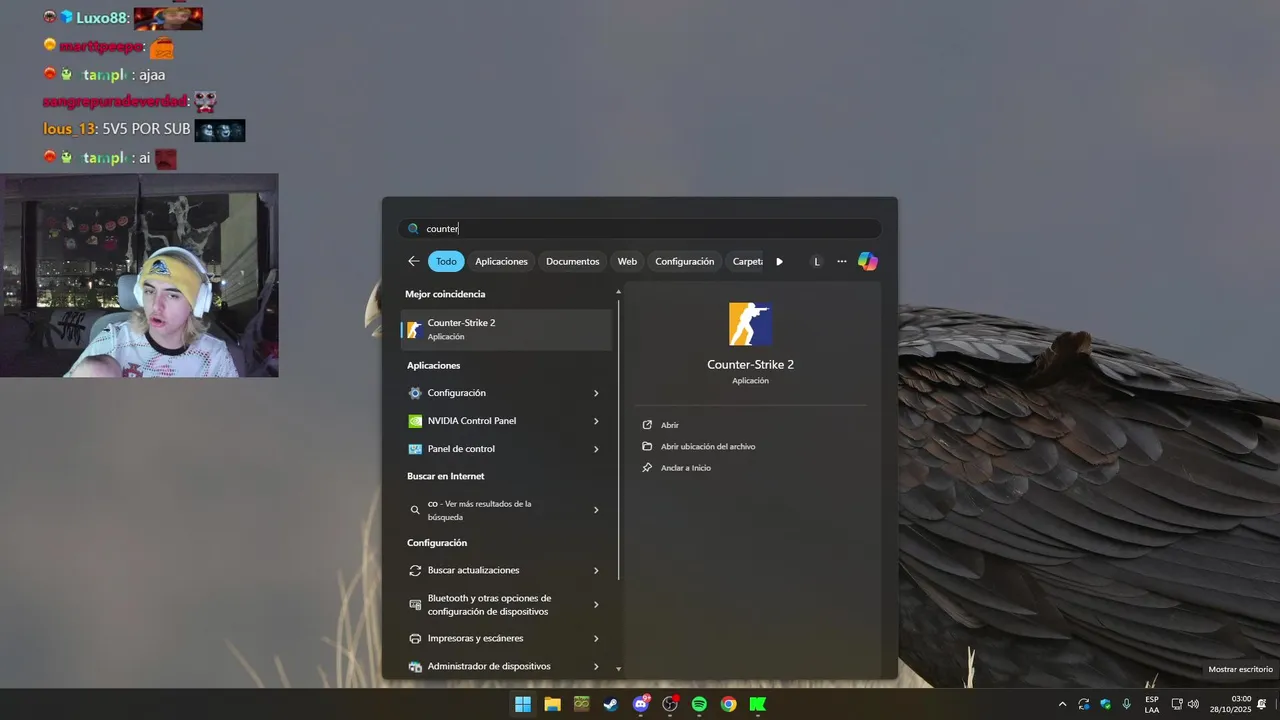Viewport: 1280px width, 720px height.
Task: Open Spotify from taskbar
Action: [x=699, y=704]
